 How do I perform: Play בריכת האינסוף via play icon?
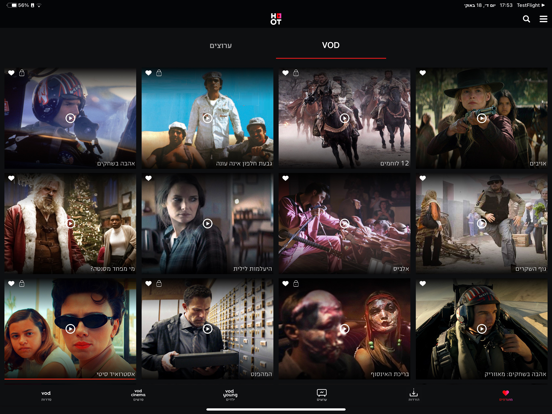pyautogui.click(x=344, y=328)
